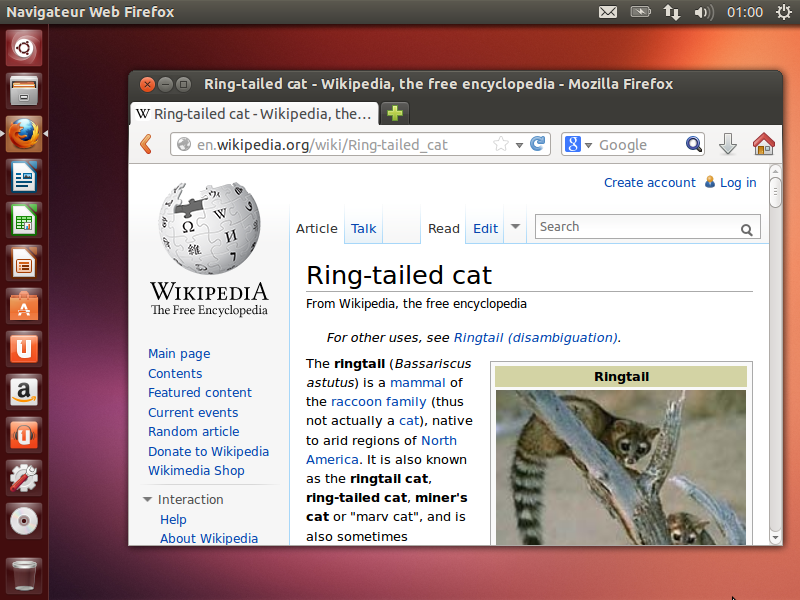Open the Amazon launcher icon
800x600 pixels.
click(24, 392)
